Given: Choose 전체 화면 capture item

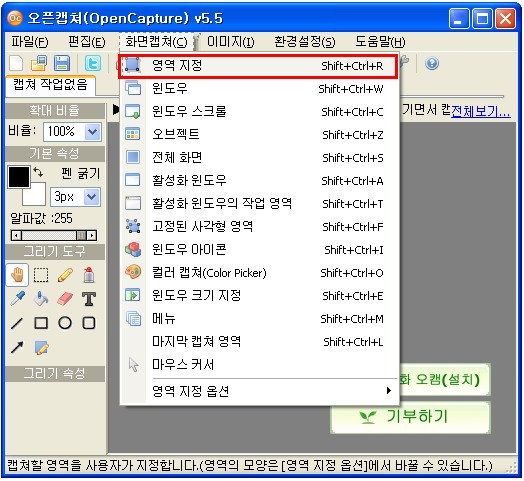Looking at the screenshot, I should point(259,157).
